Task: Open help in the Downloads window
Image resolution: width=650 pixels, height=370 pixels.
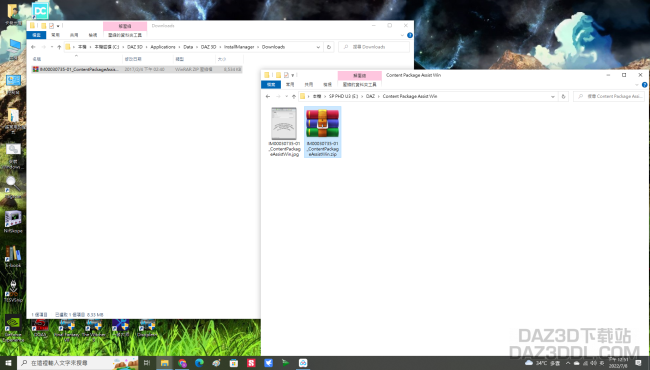Action: pyautogui.click(x=410, y=35)
